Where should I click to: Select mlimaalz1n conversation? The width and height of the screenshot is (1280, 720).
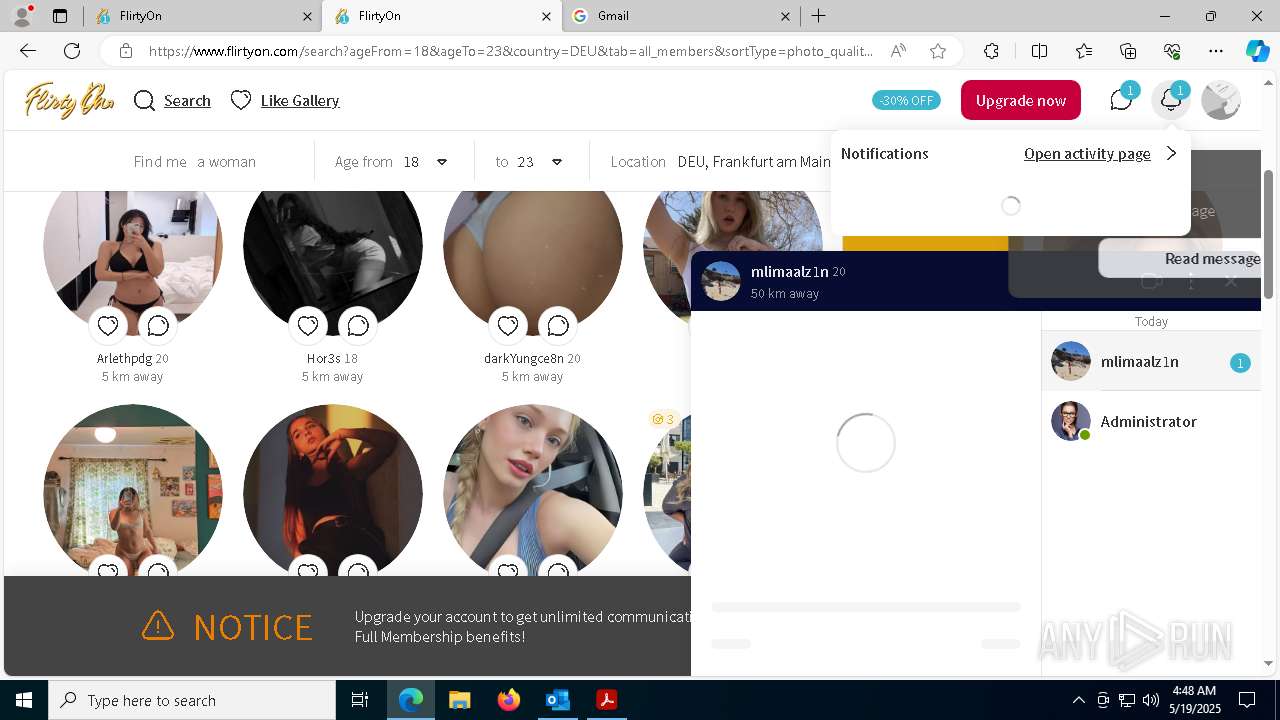[x=1150, y=362]
